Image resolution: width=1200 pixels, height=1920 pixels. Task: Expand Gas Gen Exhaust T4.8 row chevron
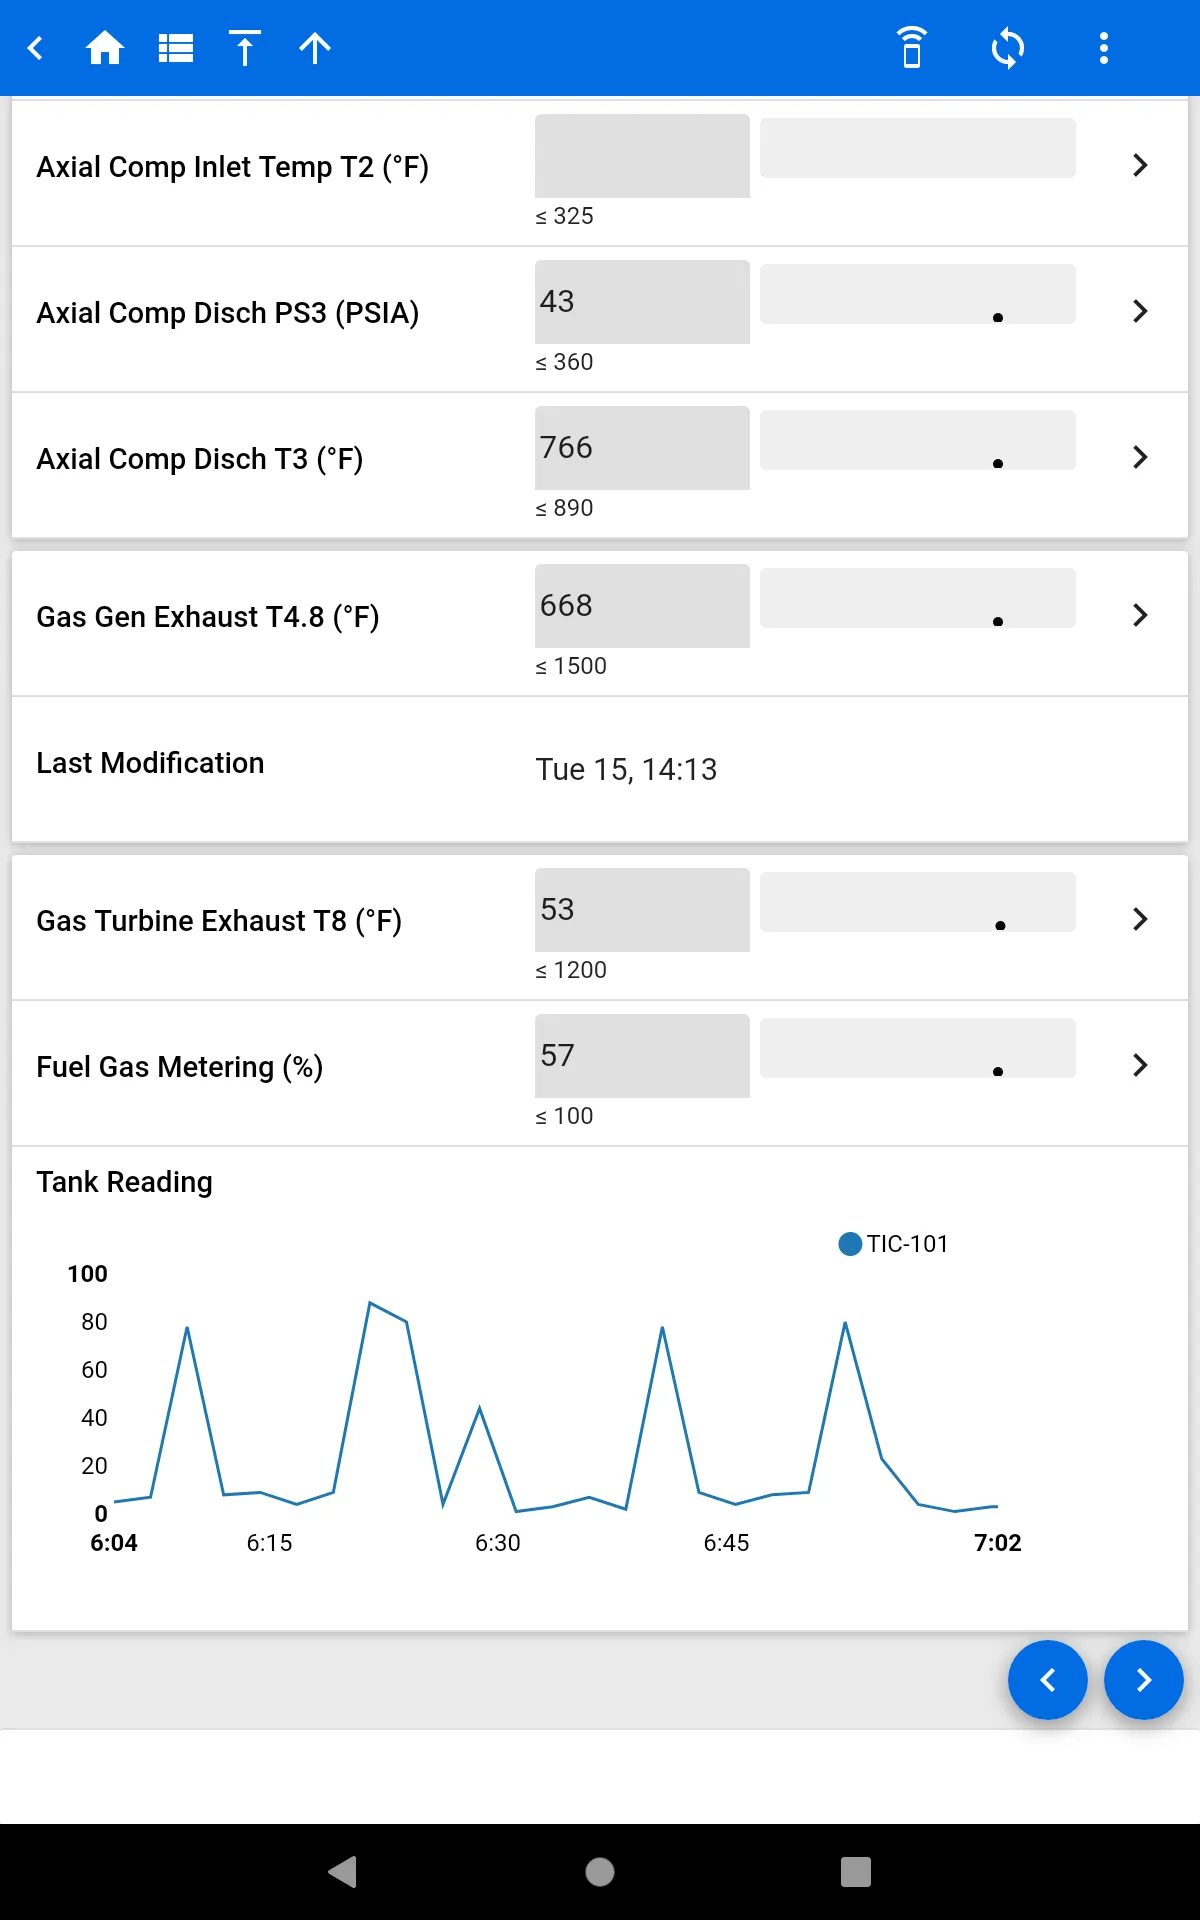click(x=1140, y=616)
